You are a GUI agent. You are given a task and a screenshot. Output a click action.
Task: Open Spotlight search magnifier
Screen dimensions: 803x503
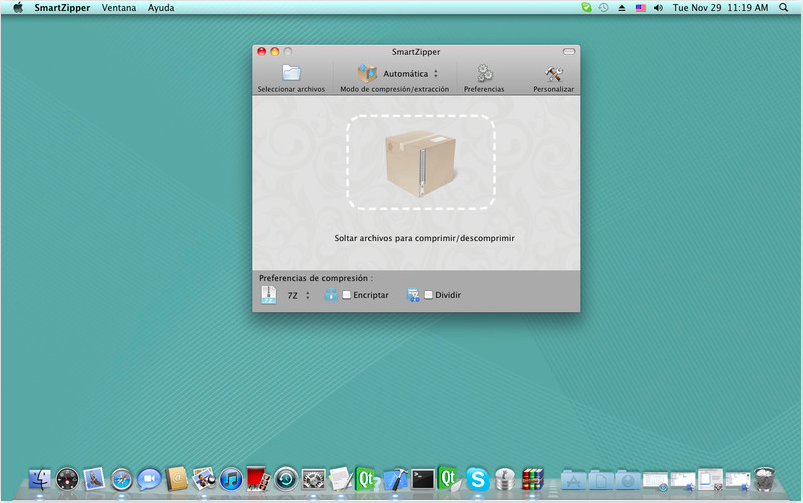(784, 8)
